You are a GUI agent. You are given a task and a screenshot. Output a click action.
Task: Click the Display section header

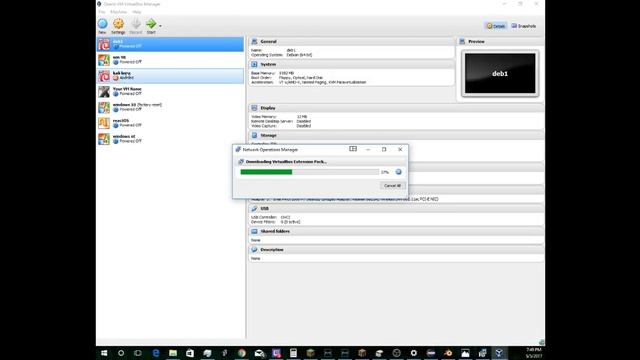coord(396,108)
